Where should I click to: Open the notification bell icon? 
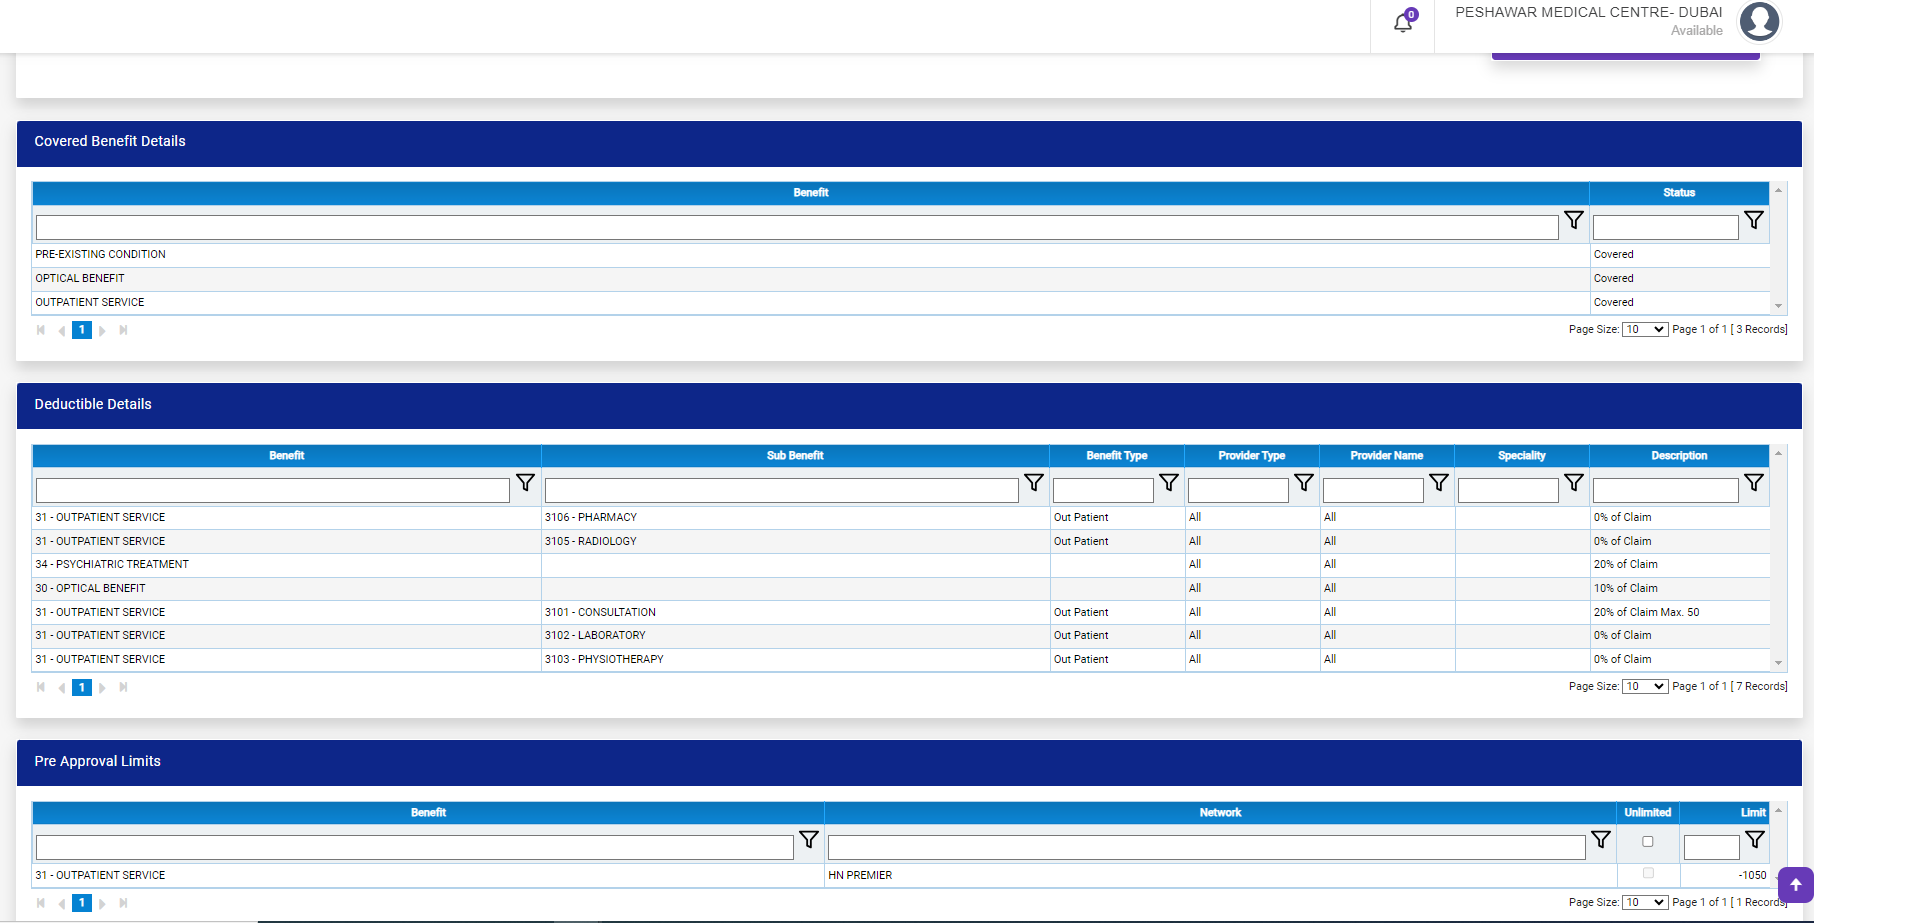(x=1403, y=22)
